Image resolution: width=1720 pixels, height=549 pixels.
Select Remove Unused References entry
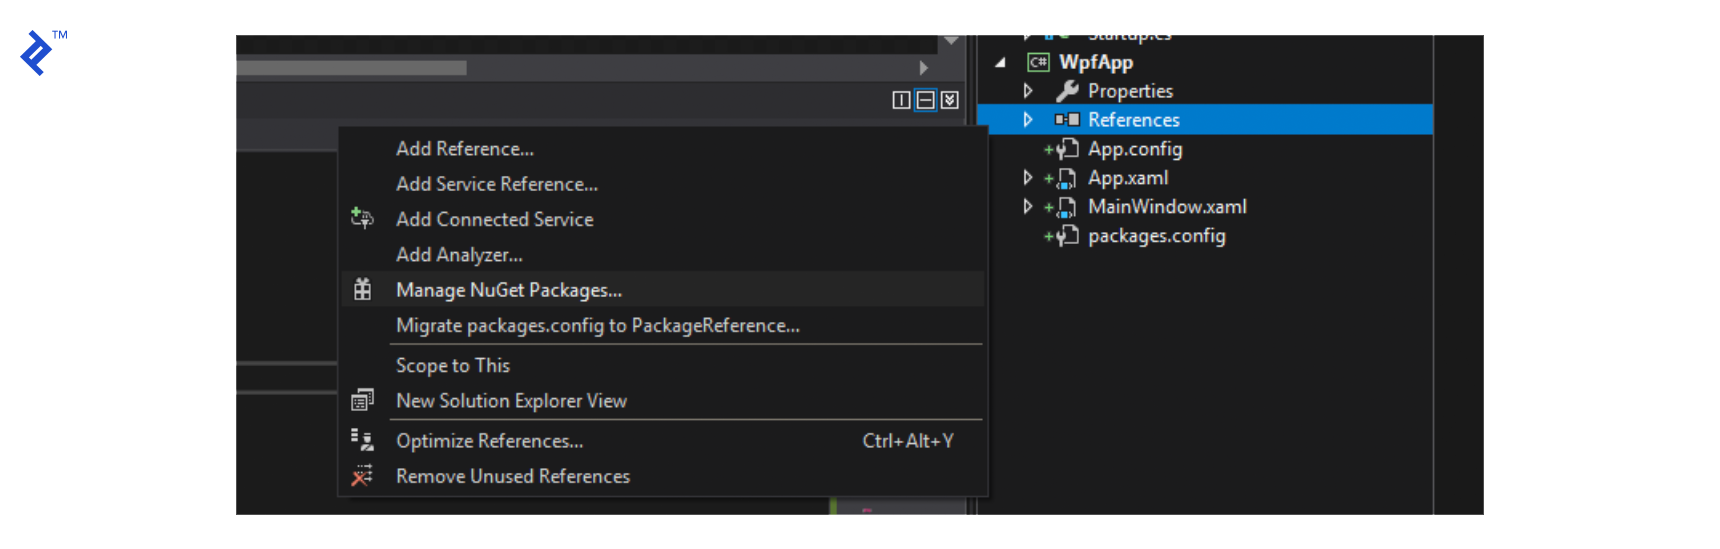coord(513,477)
